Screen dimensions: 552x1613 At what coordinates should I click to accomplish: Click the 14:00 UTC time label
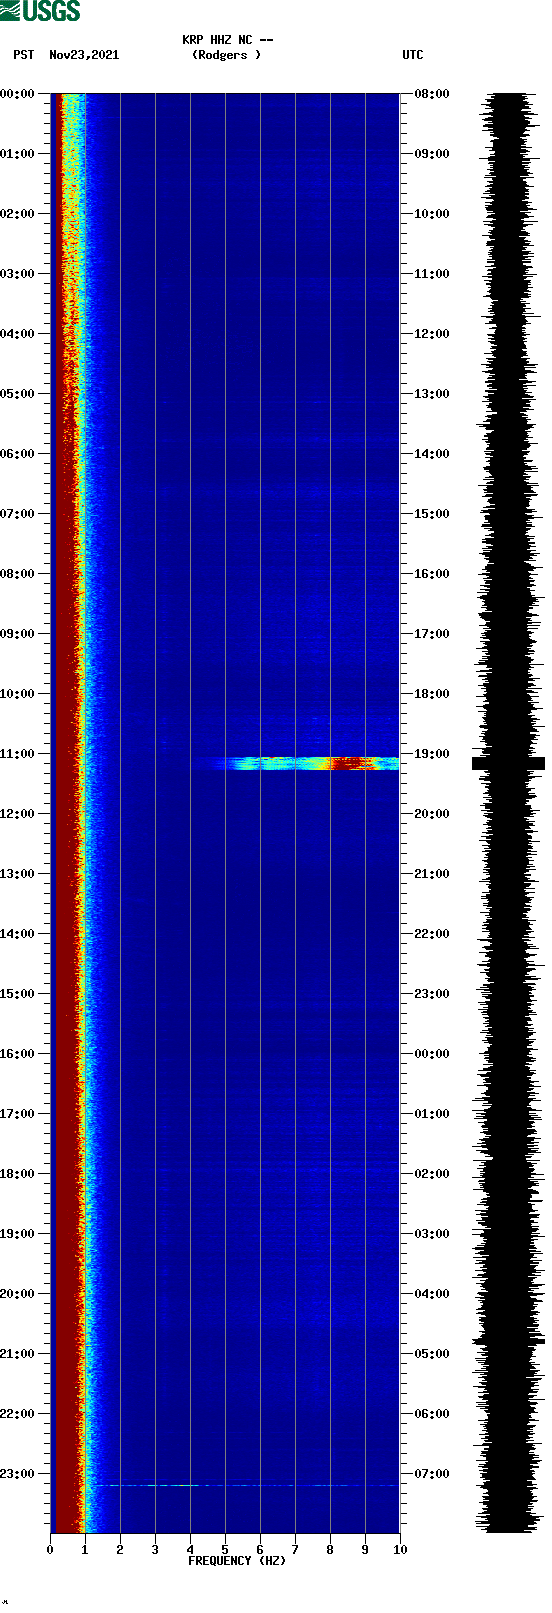(x=432, y=454)
